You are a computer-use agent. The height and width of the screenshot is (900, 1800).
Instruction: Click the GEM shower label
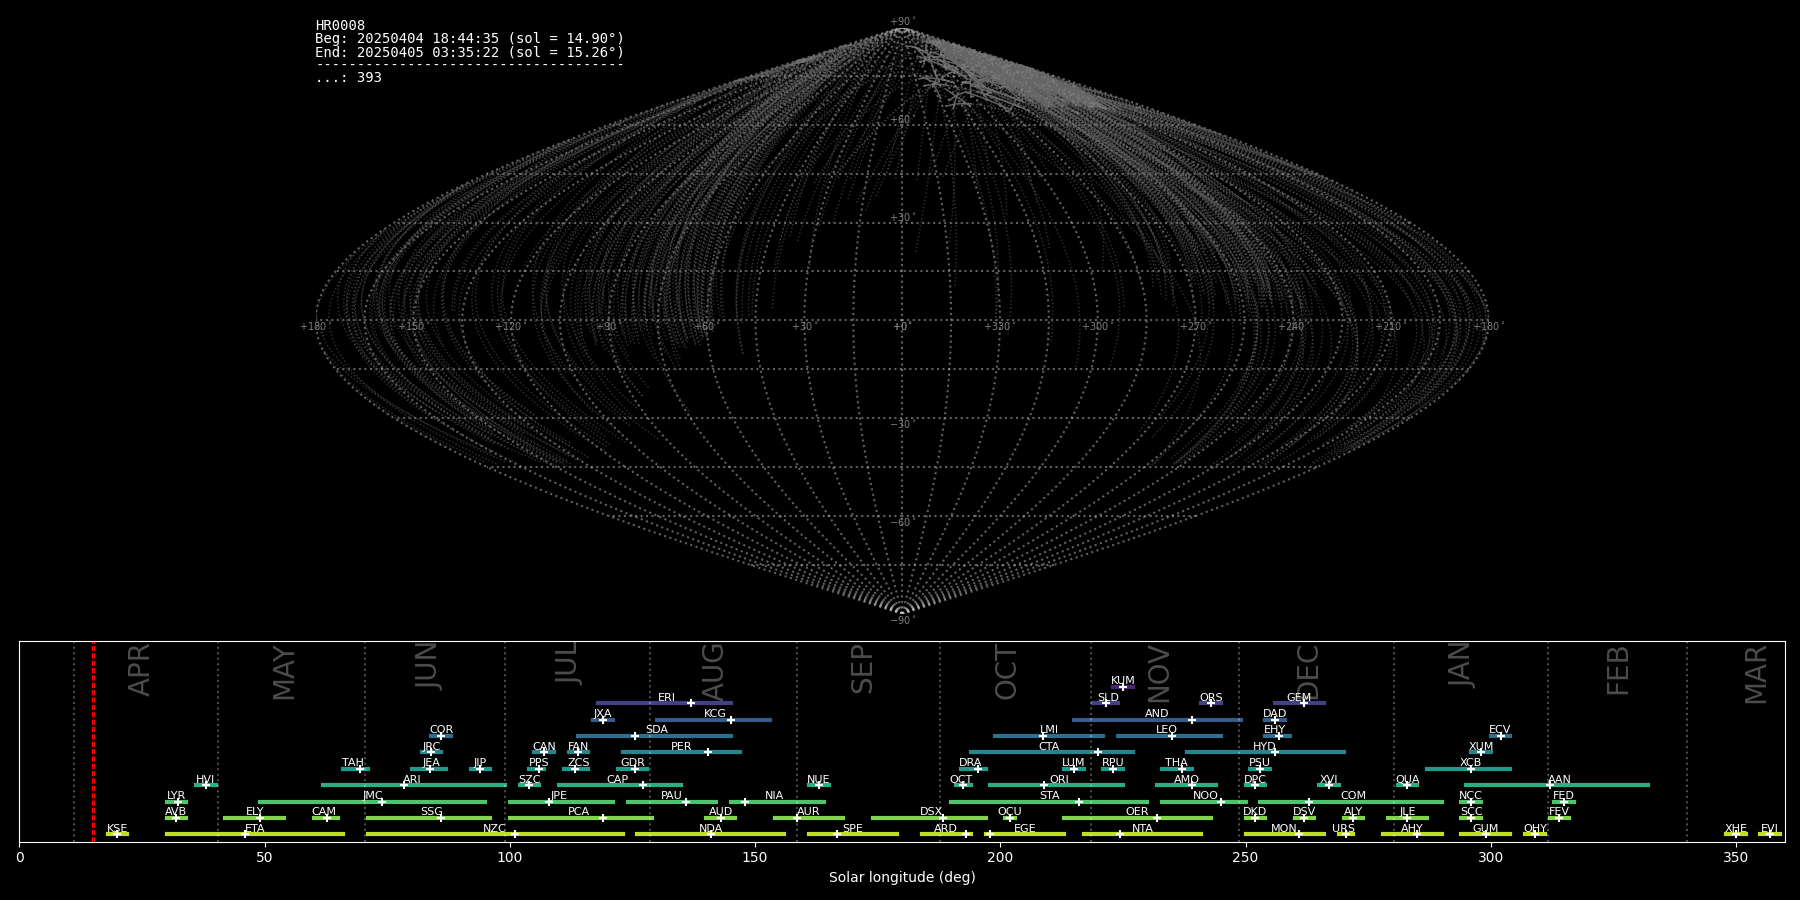[x=1299, y=698]
